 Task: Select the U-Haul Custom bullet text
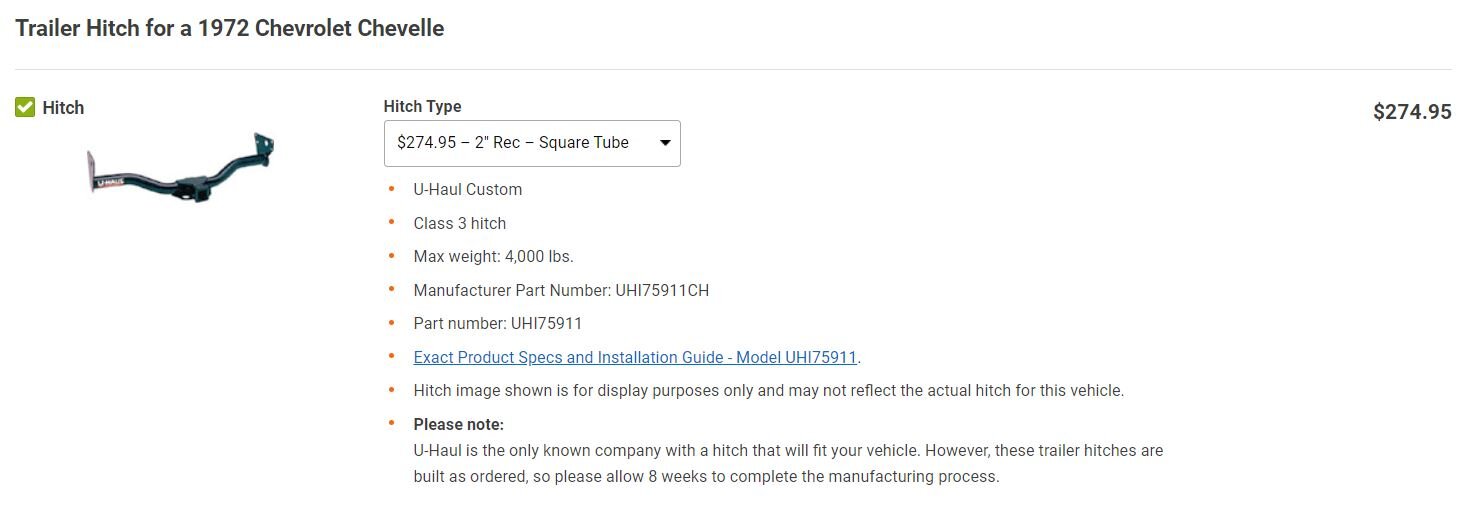468,190
